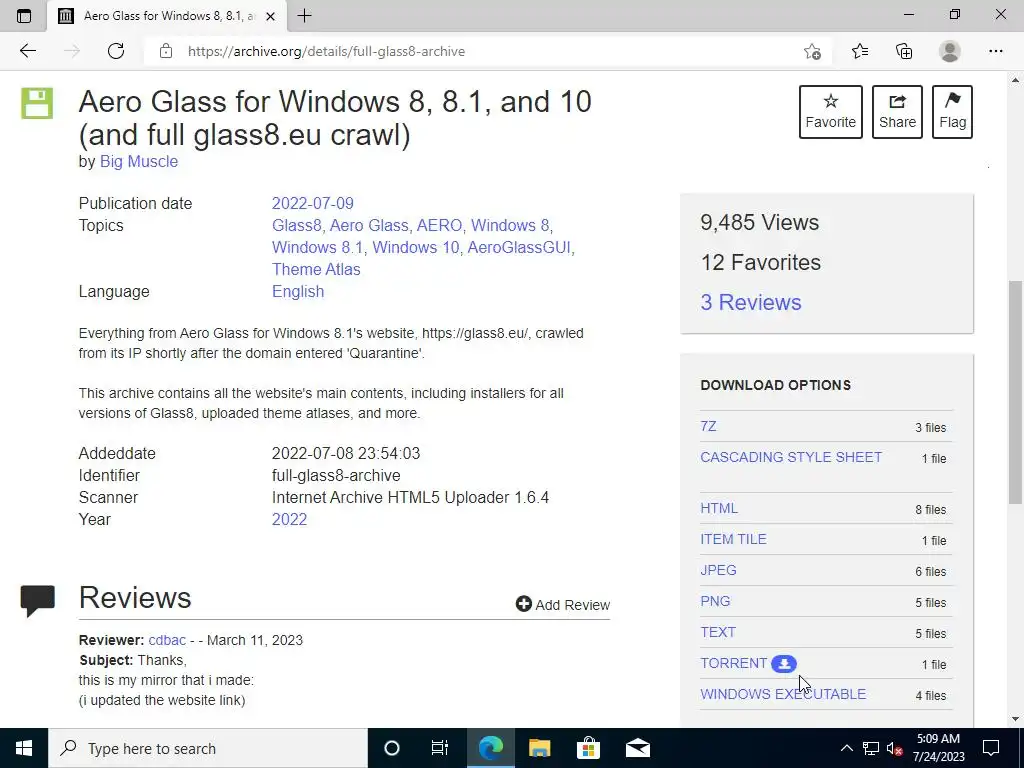Viewport: 1024px width, 768px height.
Task: Open the Windows 10 topic link
Action: (416, 248)
